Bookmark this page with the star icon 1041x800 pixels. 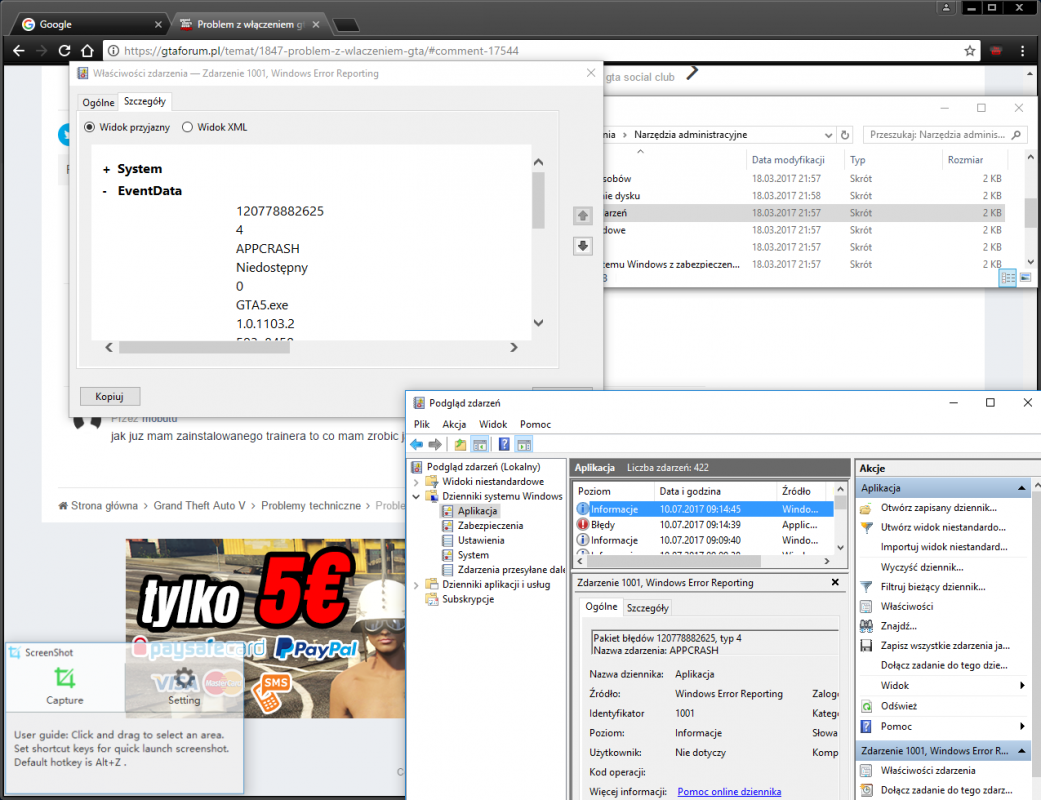(x=969, y=50)
